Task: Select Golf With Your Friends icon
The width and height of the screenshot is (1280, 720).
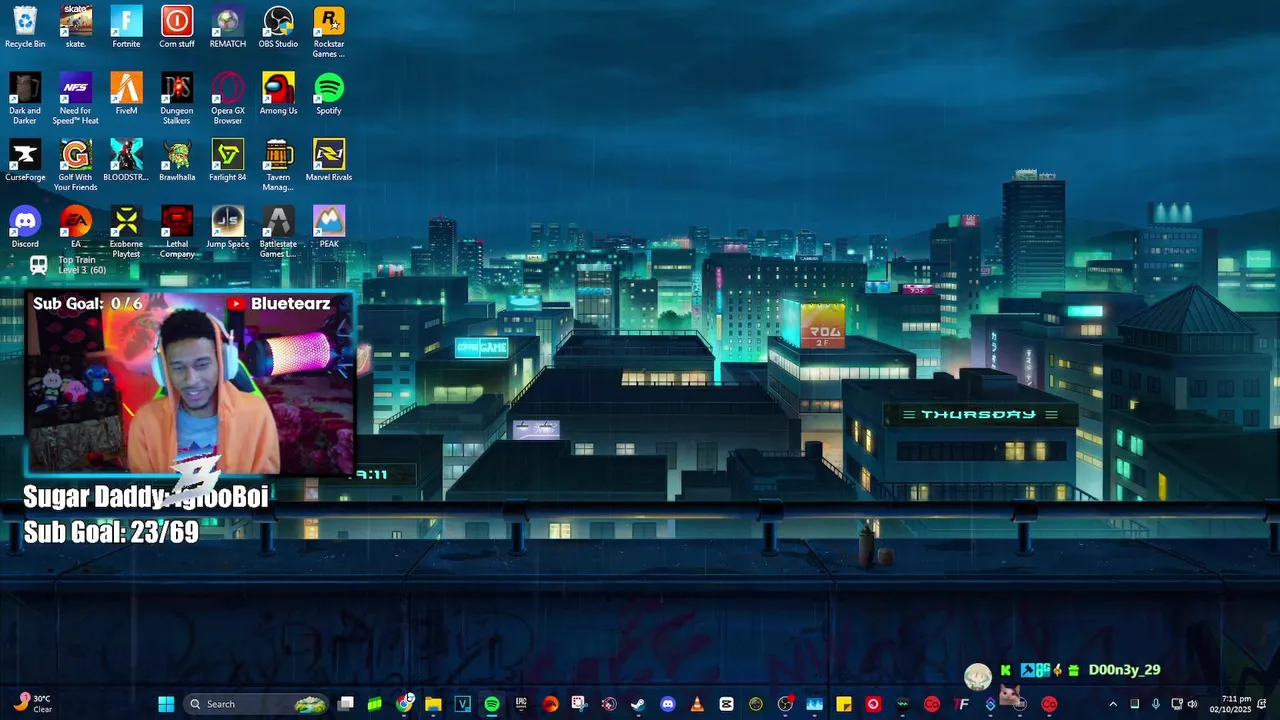Action: (76, 165)
